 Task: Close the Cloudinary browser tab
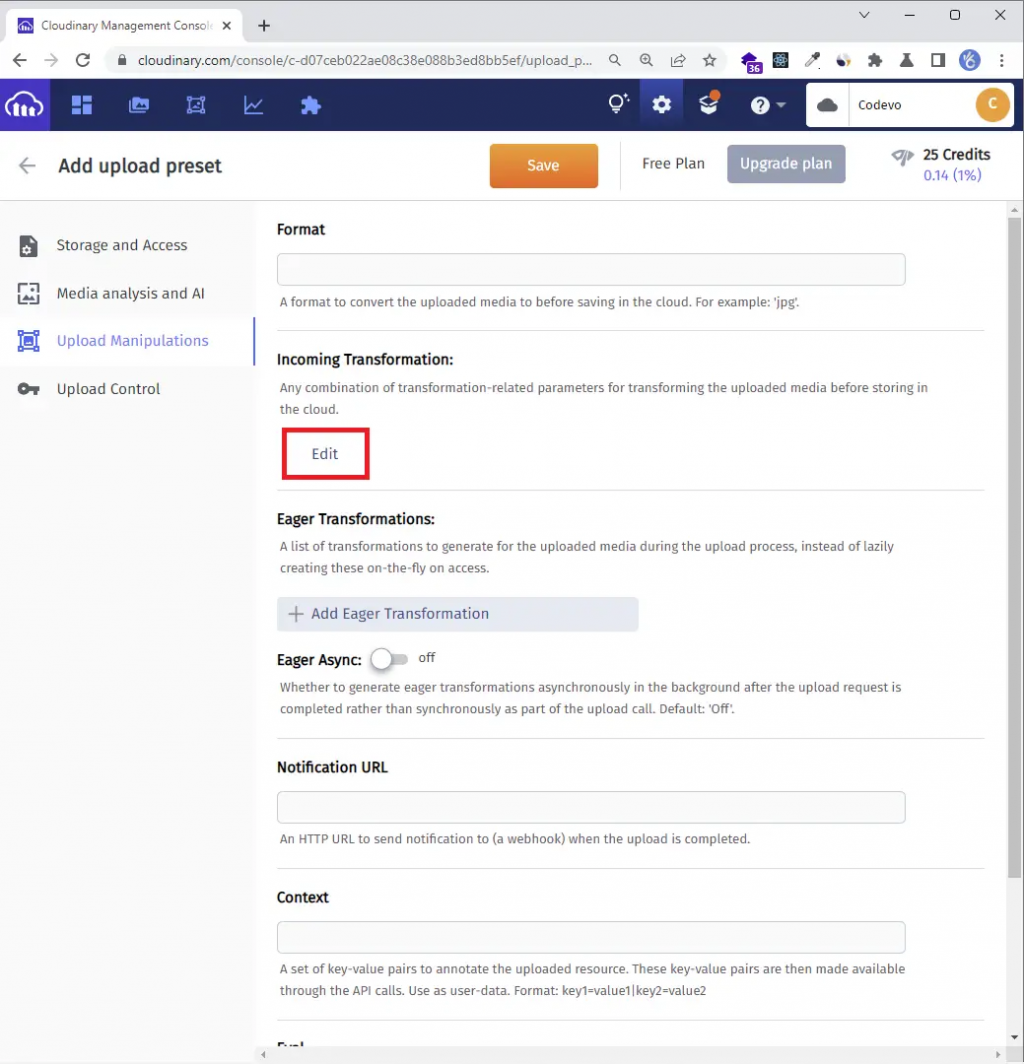[227, 26]
